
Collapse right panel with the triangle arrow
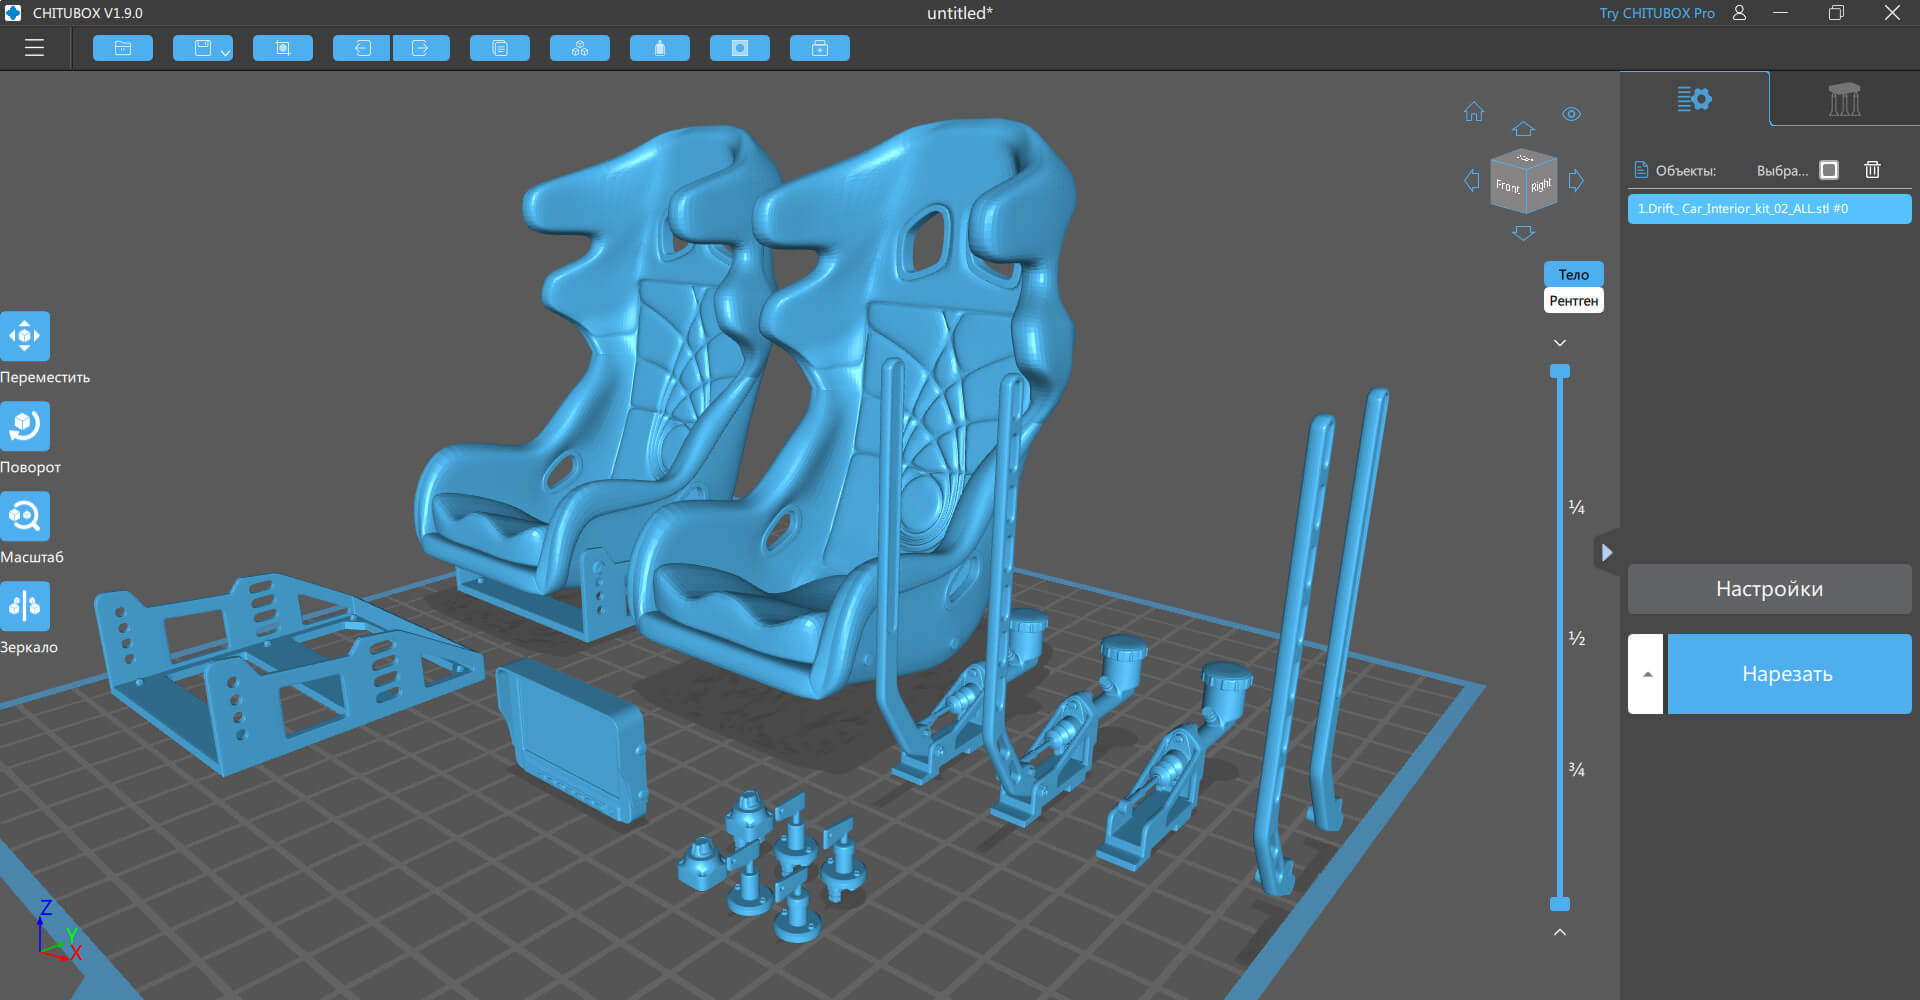(1606, 552)
